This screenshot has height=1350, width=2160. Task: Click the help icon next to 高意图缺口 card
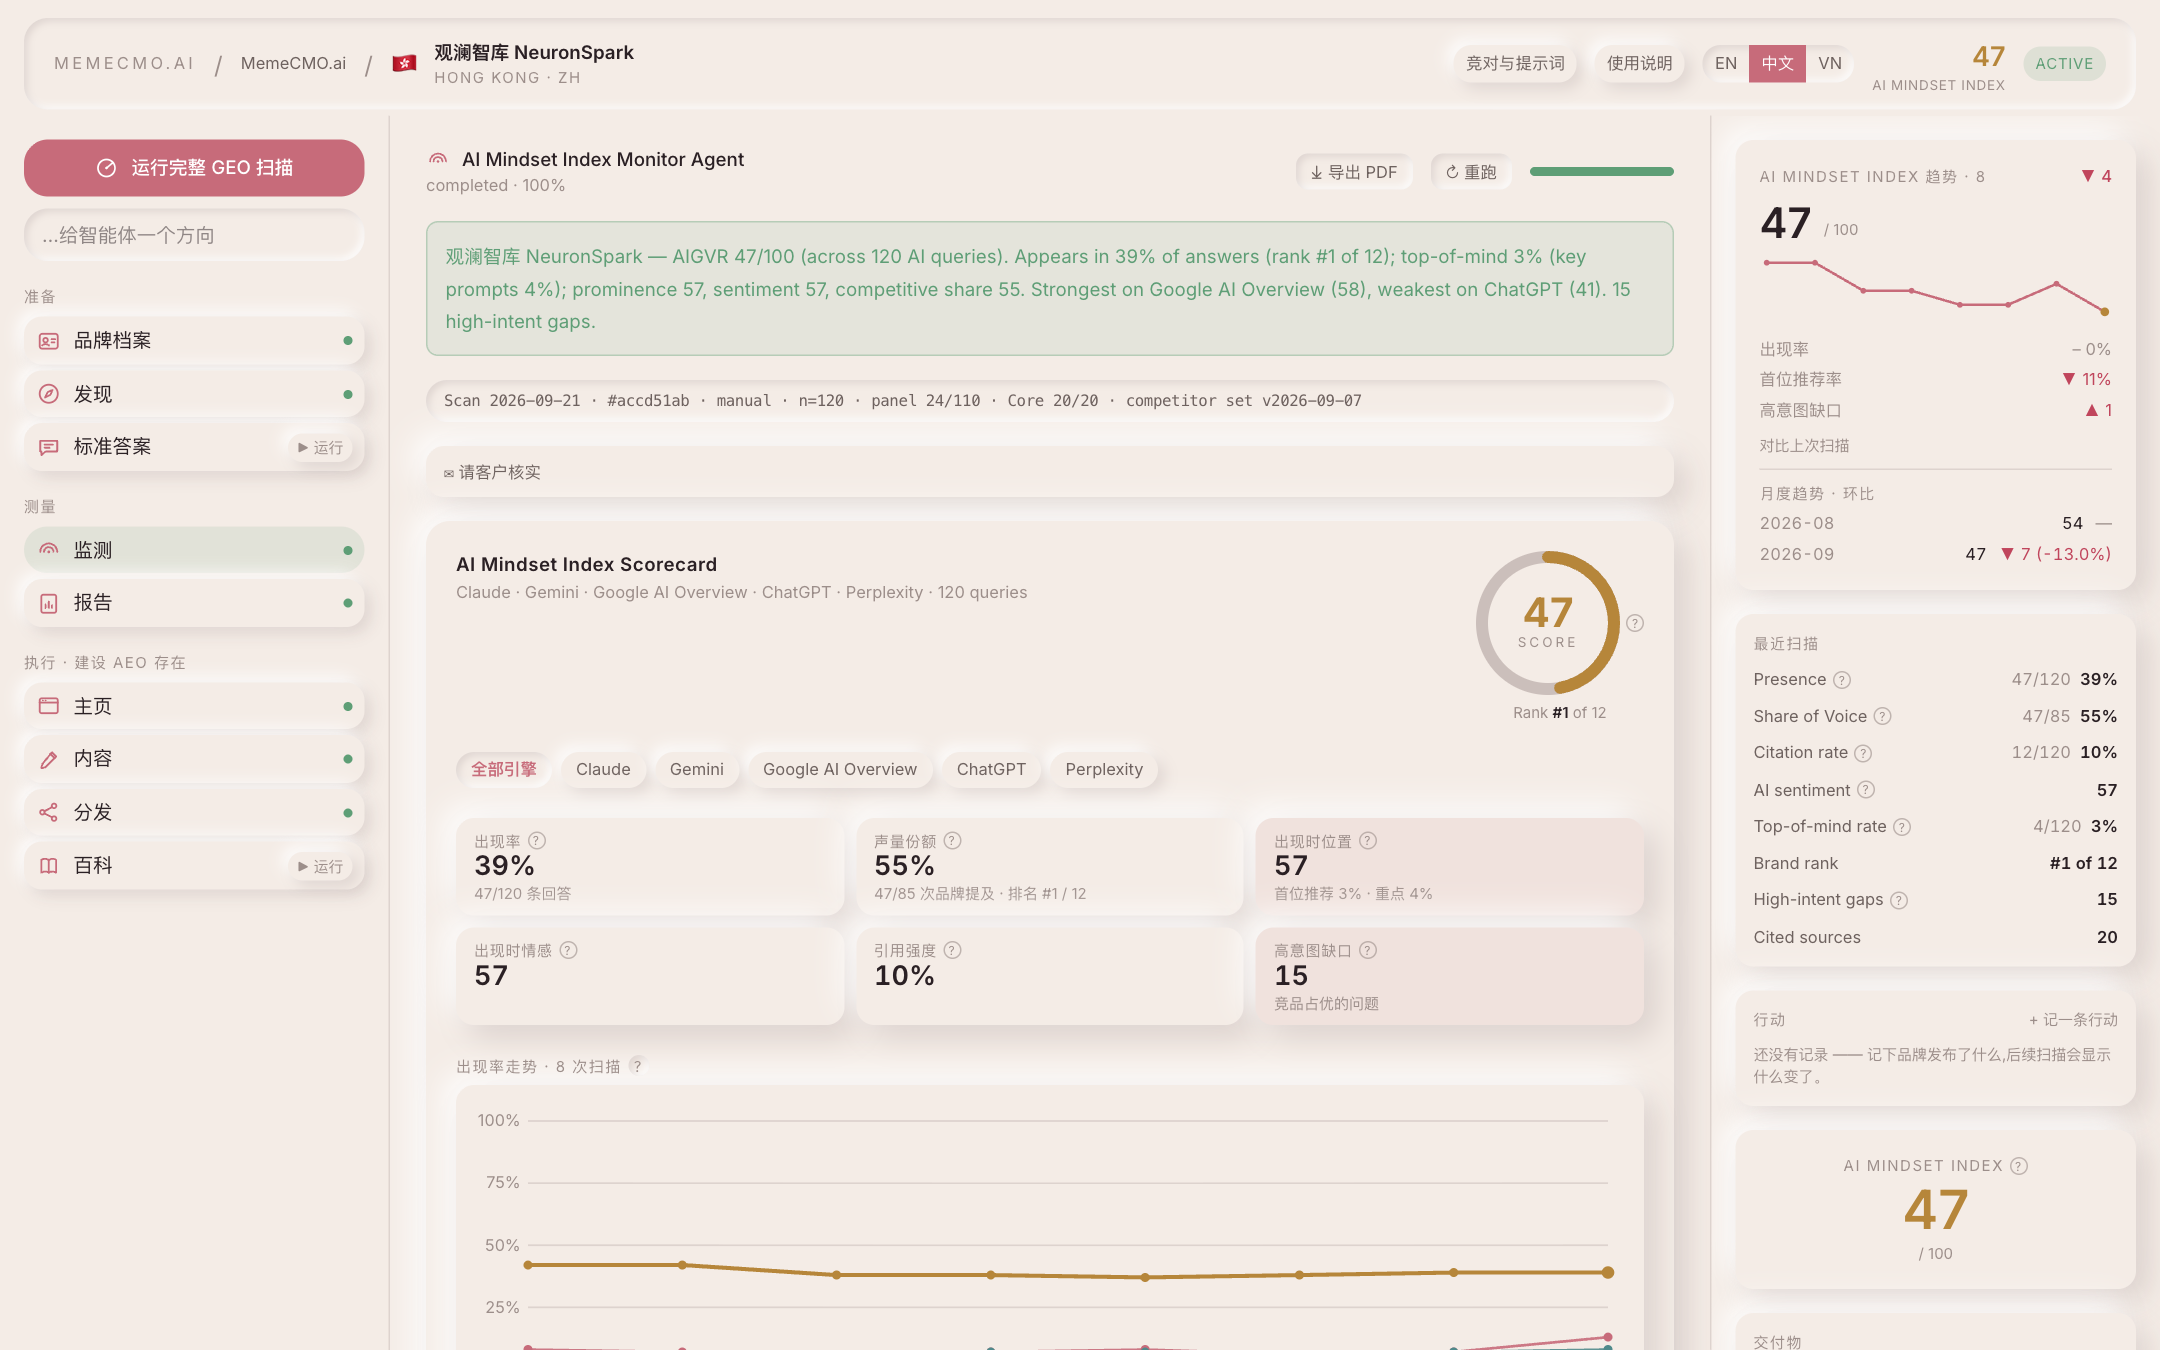1368,950
